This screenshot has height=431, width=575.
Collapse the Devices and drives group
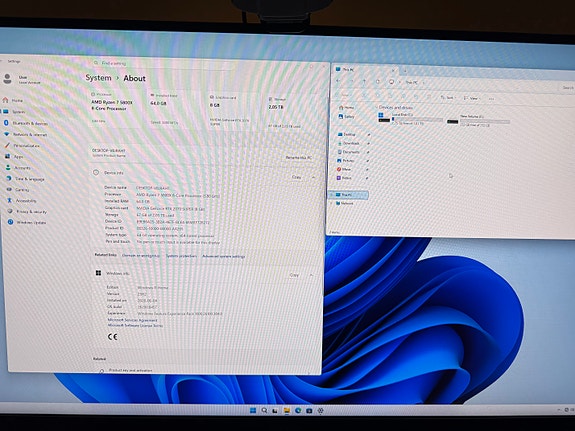[376, 107]
